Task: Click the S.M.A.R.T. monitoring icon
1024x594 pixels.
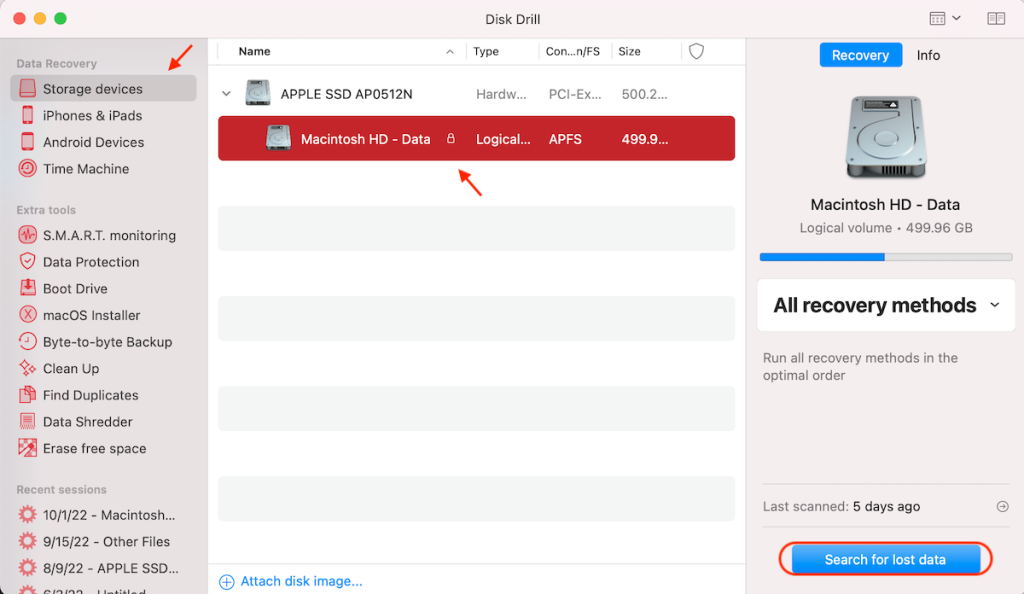Action: tap(27, 235)
